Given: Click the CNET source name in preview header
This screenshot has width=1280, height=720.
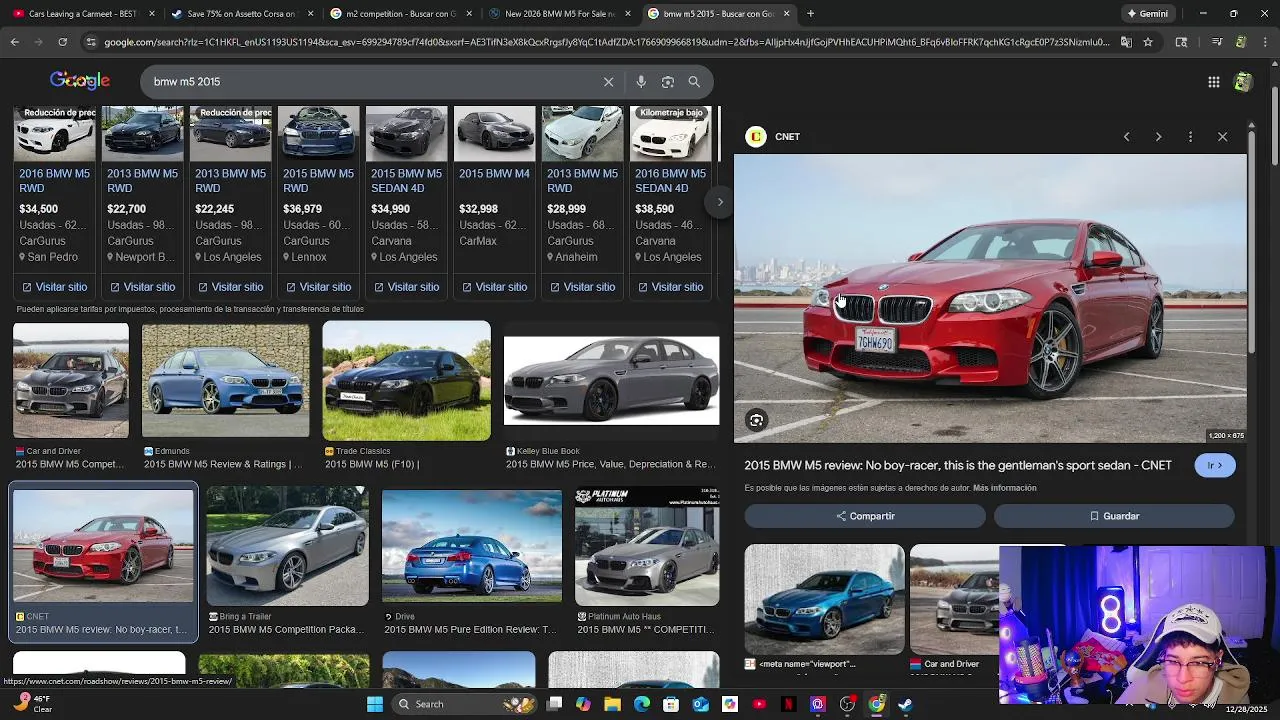Looking at the screenshot, I should (787, 137).
